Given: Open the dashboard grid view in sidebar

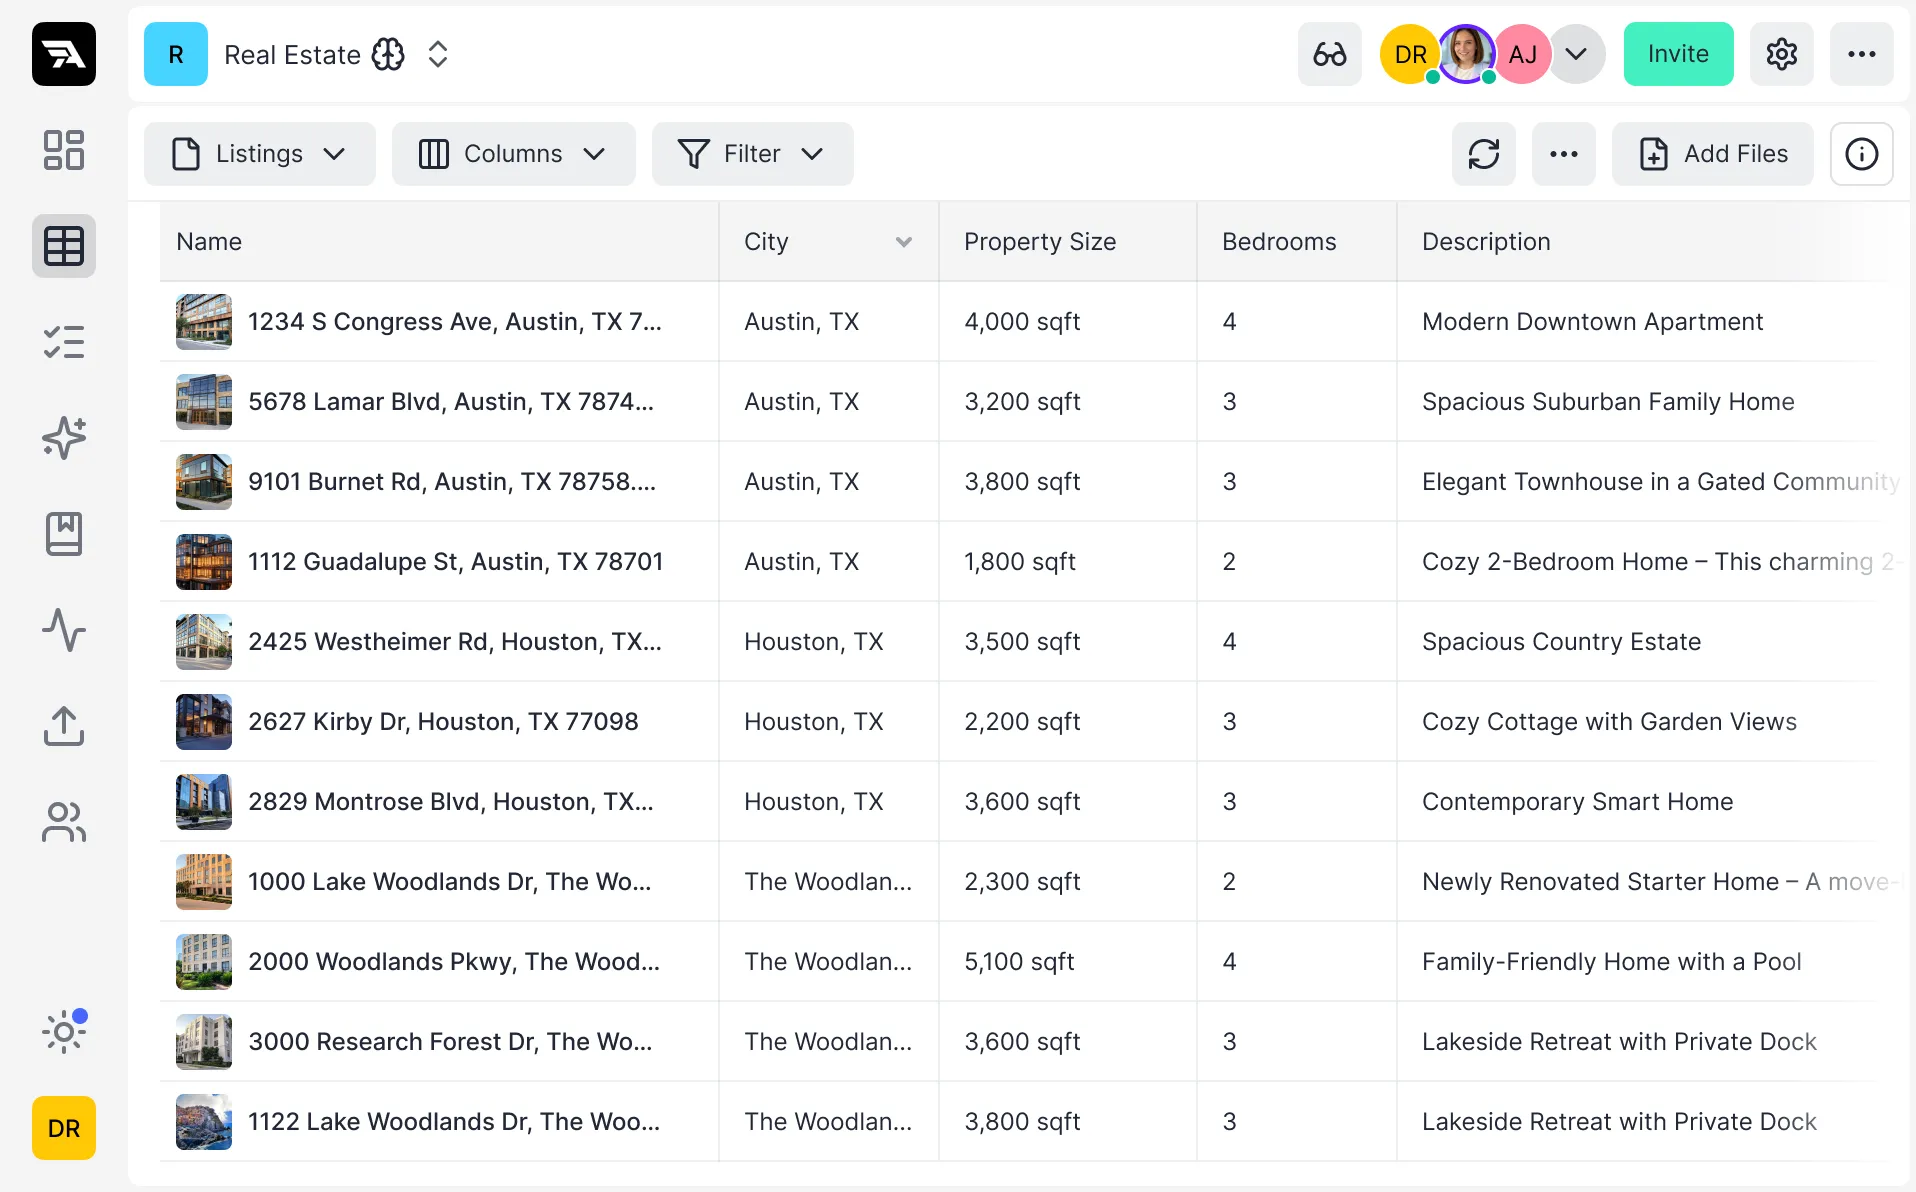Looking at the screenshot, I should point(63,150).
